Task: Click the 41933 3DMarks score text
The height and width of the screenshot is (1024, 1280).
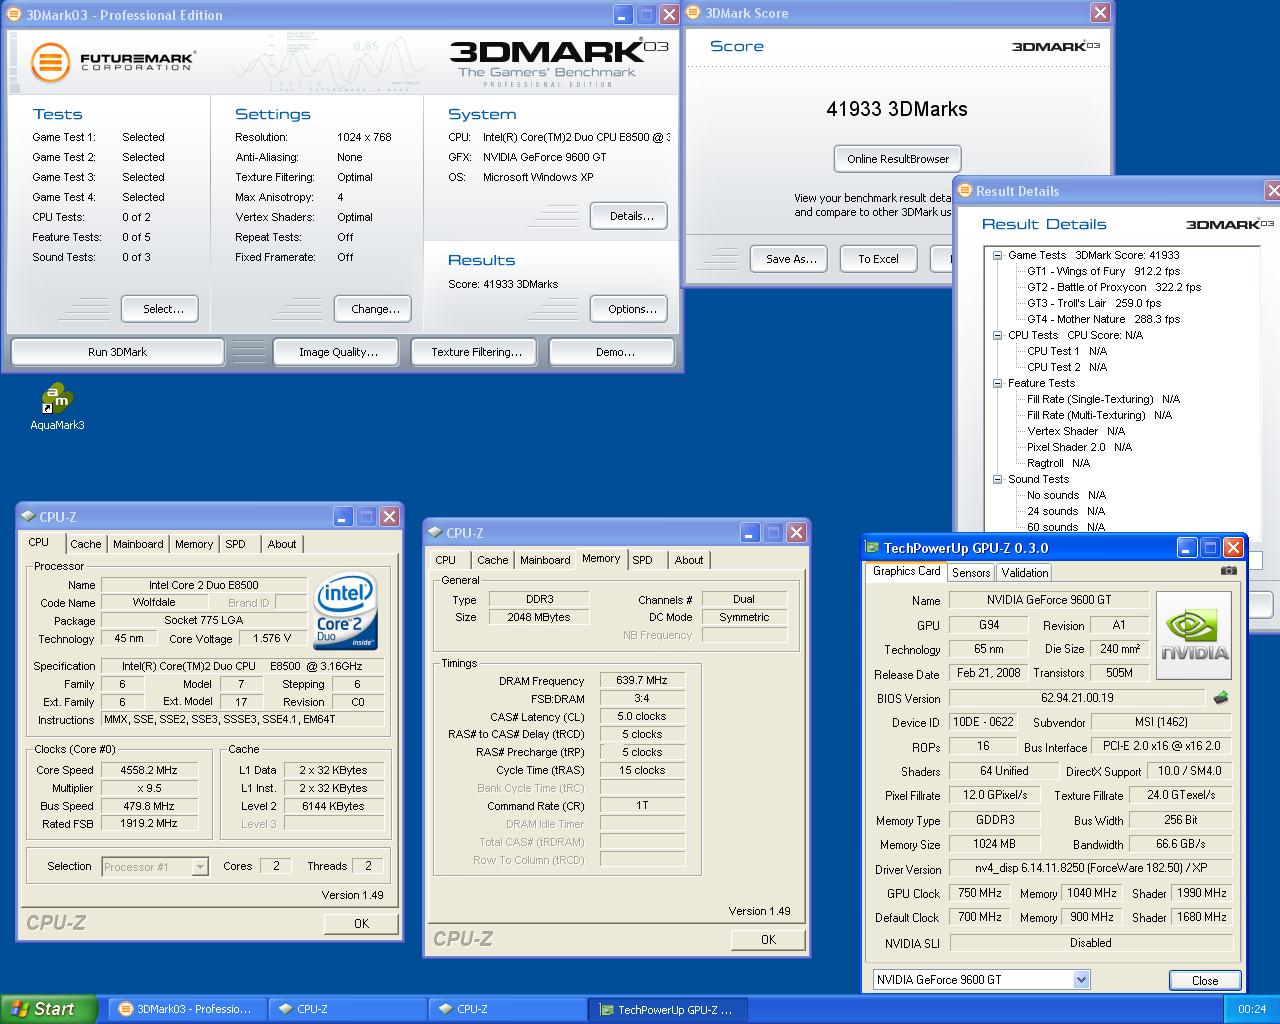Action: (897, 109)
